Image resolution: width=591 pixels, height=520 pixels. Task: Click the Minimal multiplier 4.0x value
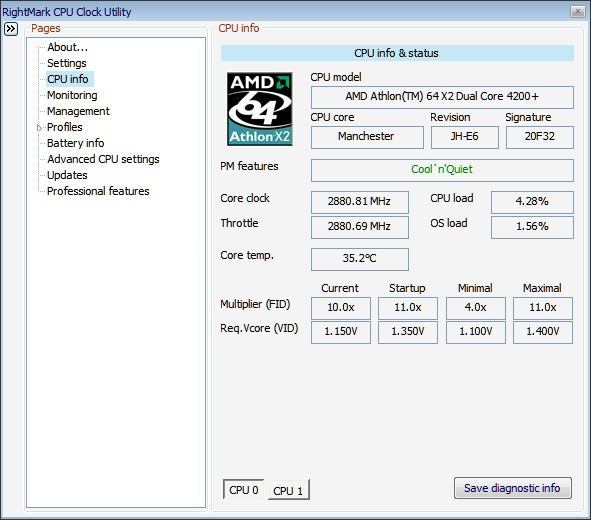pos(476,308)
